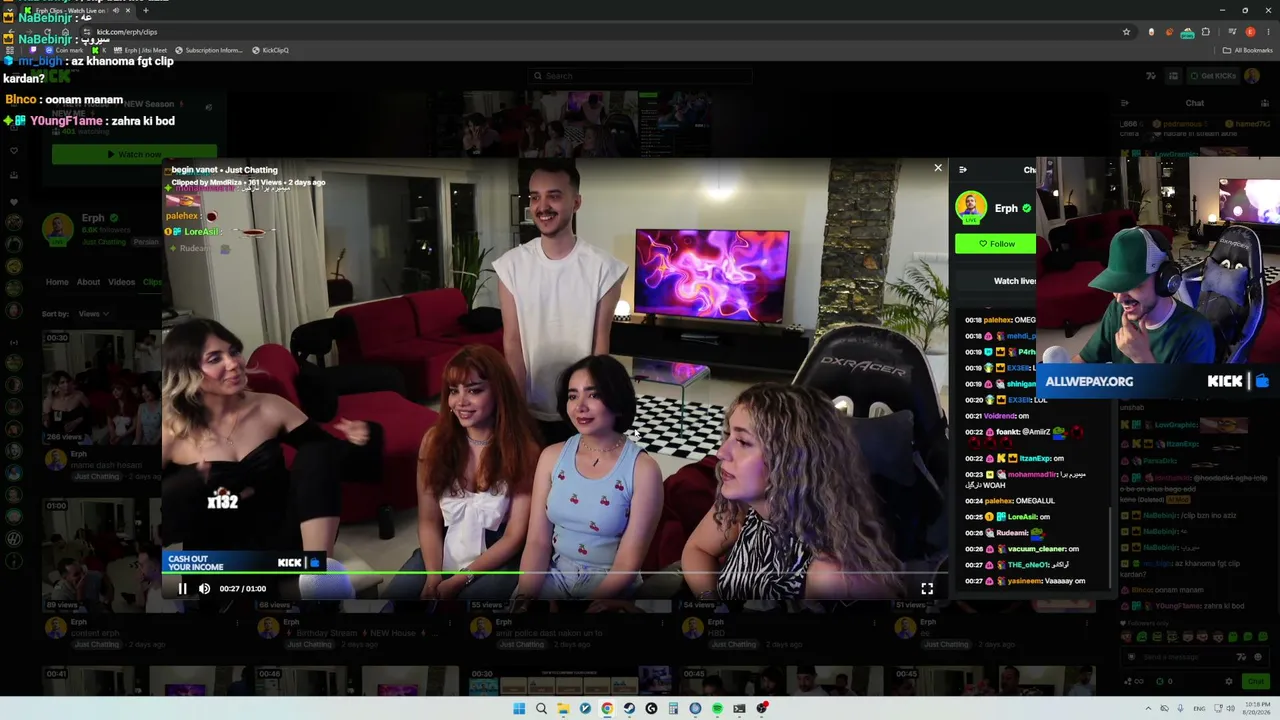Open the Erph avatar in the clip panel
1280x720 pixels.
click(970, 208)
